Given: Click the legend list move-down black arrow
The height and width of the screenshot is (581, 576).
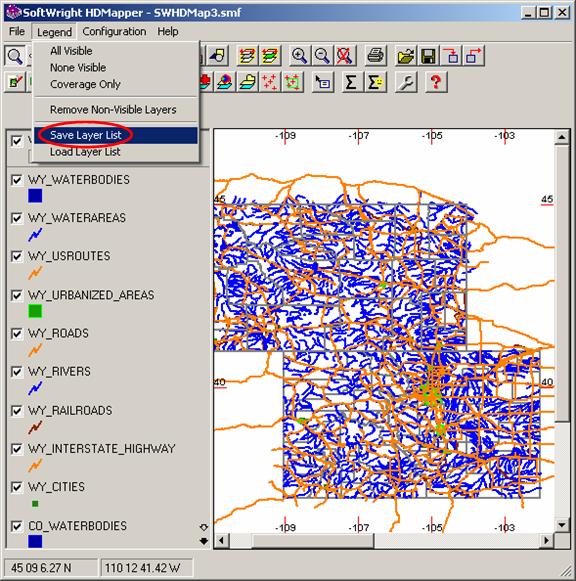Looking at the screenshot, I should pos(204,541).
